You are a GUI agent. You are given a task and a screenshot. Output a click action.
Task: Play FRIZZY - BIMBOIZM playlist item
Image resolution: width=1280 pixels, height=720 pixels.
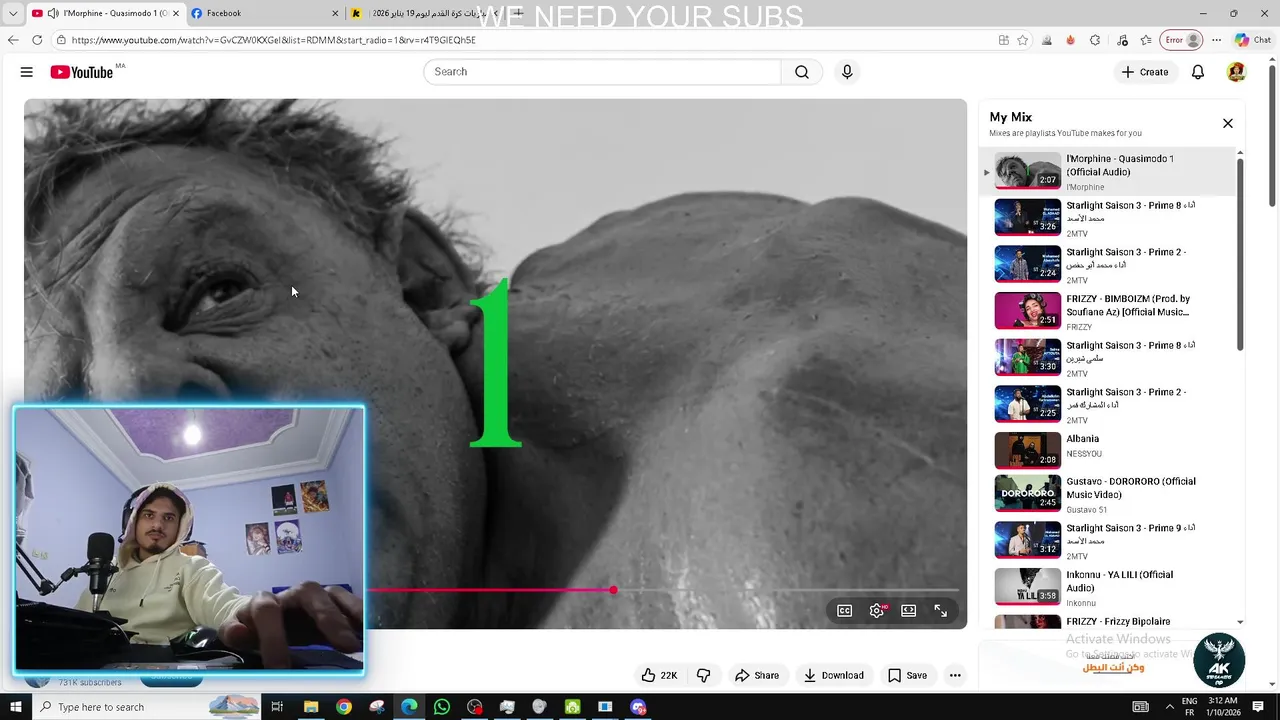click(1108, 311)
